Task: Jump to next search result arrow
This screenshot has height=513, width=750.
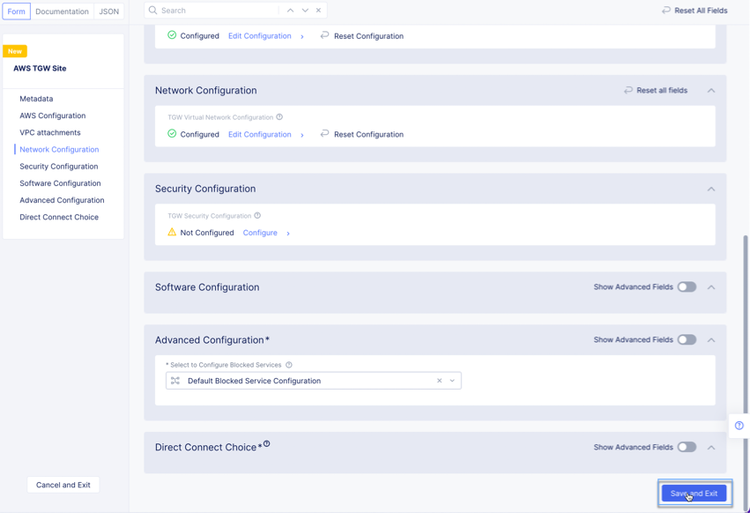Action: [305, 10]
